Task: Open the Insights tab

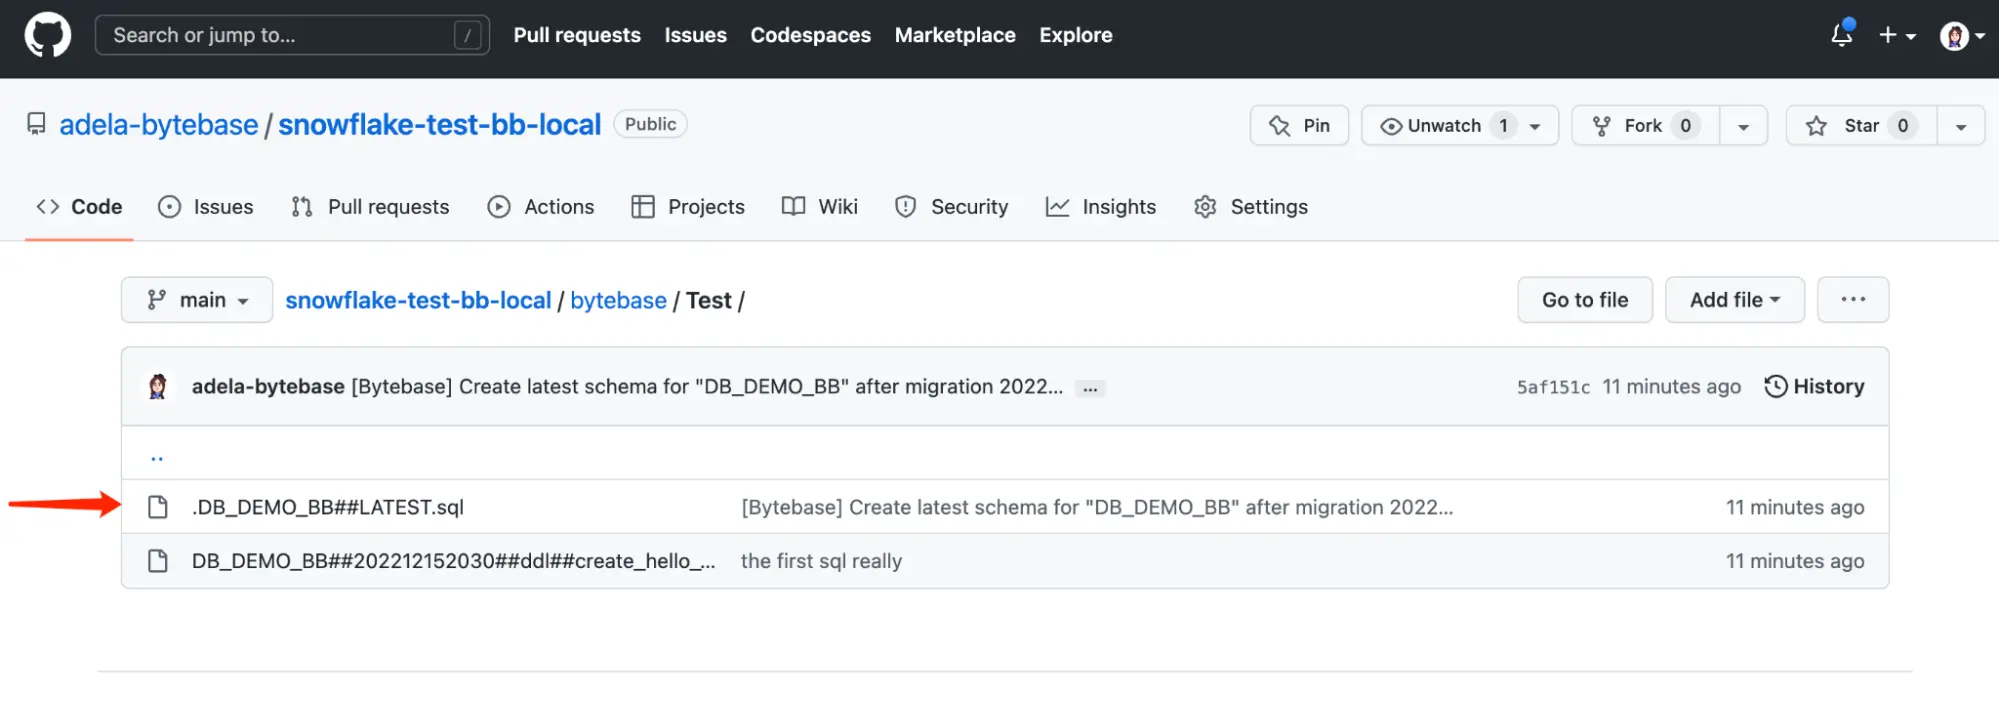Action: [x=1101, y=207]
